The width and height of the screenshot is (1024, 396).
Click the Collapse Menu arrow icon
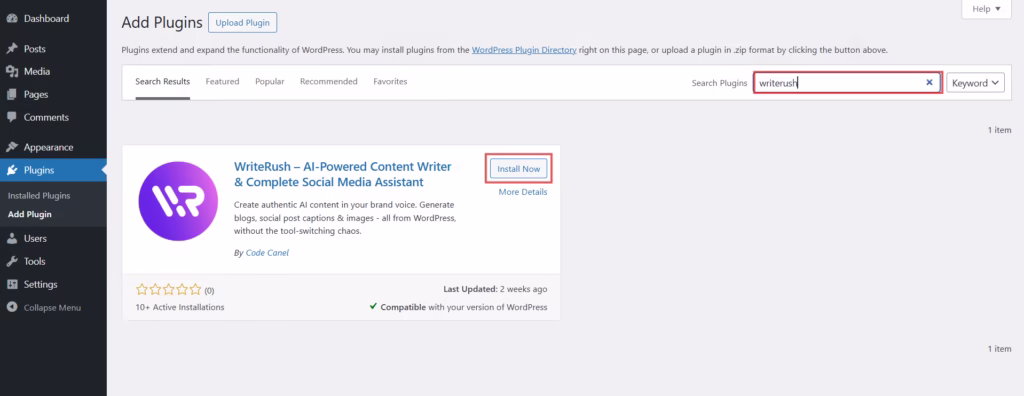pyautogui.click(x=12, y=308)
